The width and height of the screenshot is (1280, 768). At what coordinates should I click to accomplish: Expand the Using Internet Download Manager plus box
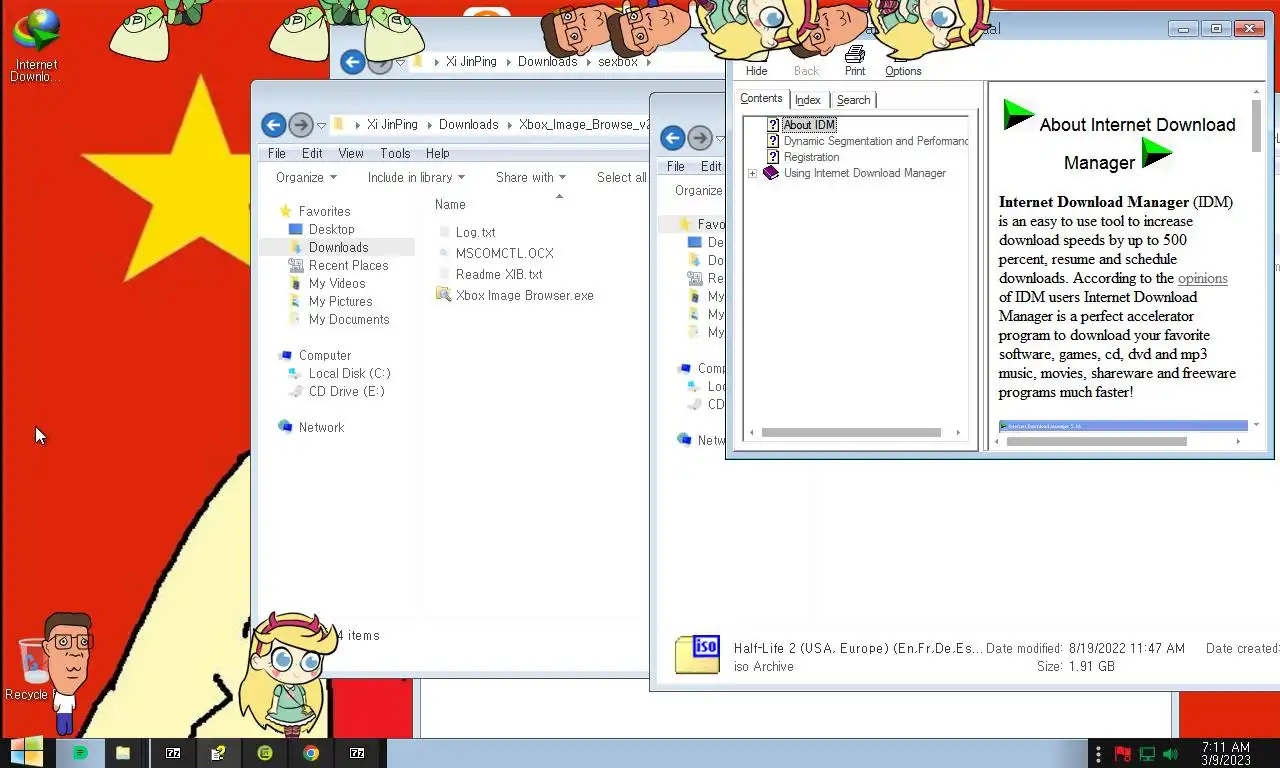pos(752,173)
